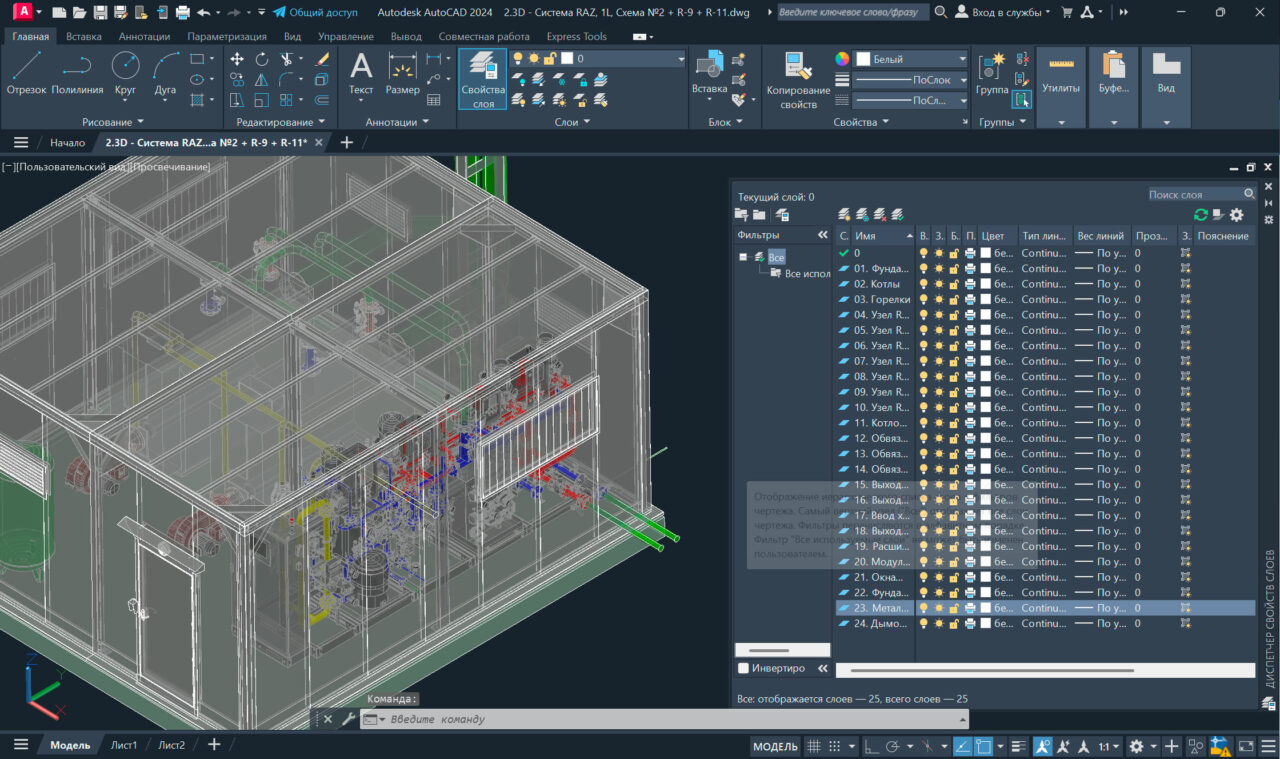
Task: Create a new layer in layer manager
Action: coord(845,214)
